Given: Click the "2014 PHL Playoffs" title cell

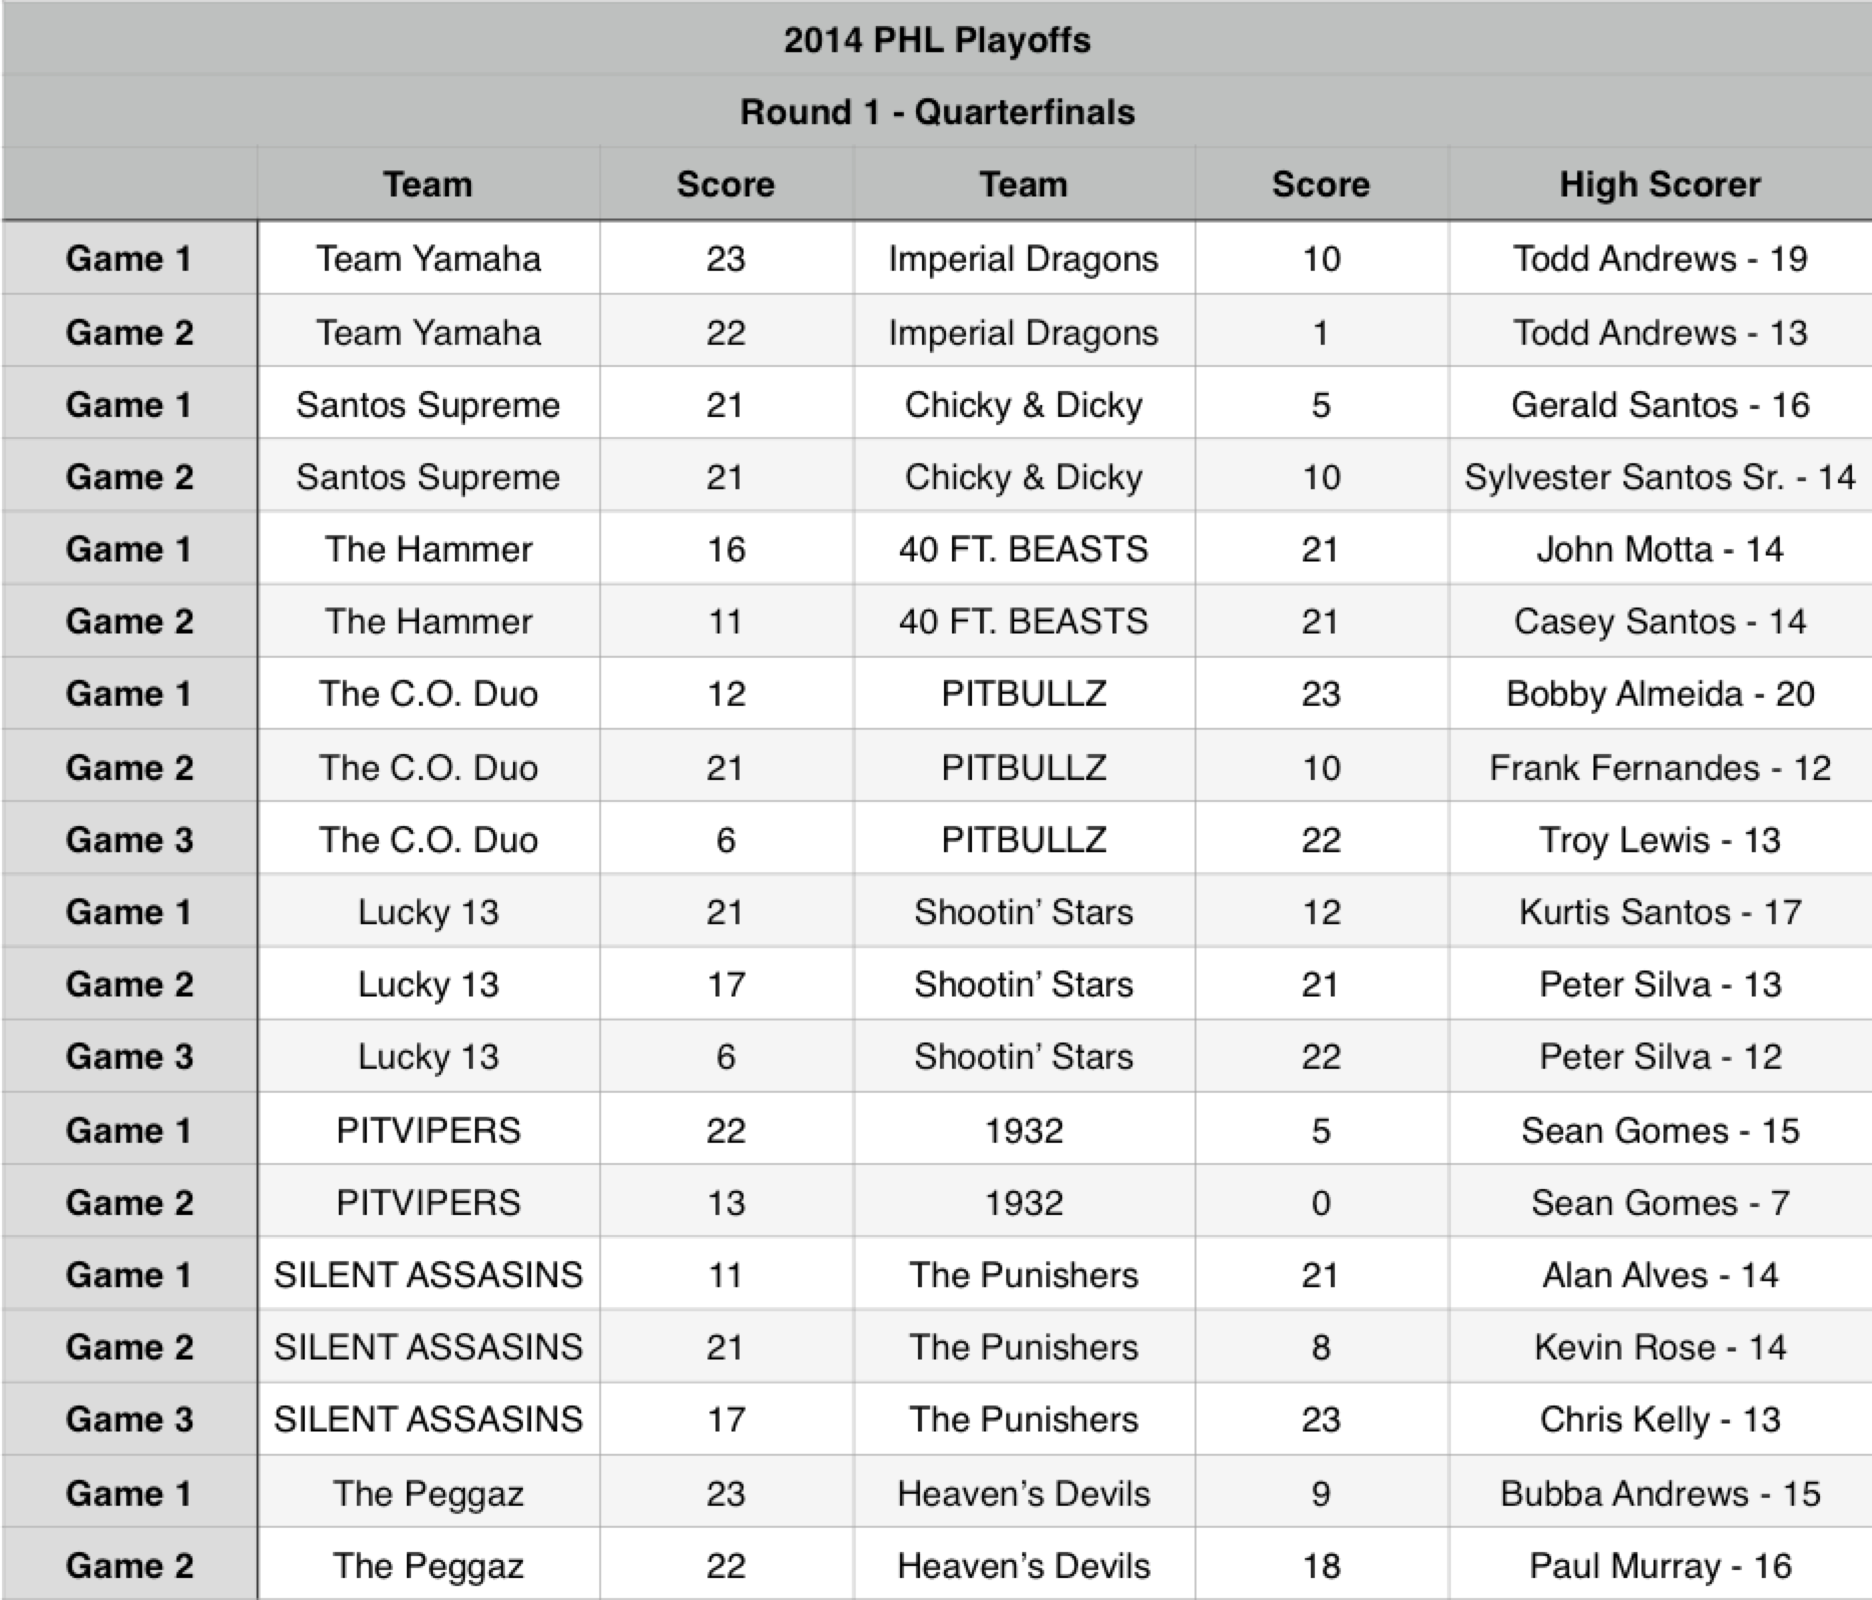Looking at the screenshot, I should click(936, 40).
